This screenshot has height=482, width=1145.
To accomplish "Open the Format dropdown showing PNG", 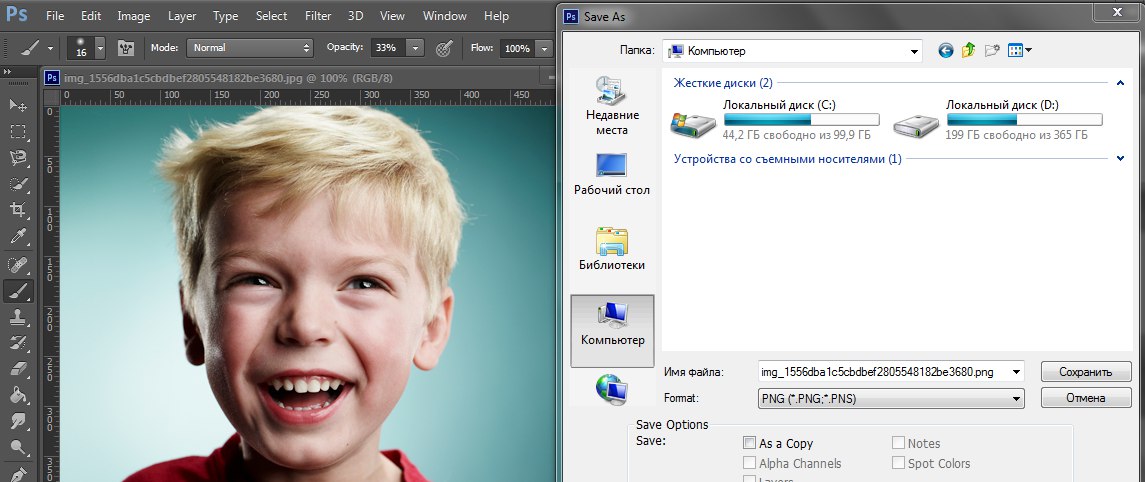I will click(x=891, y=399).
